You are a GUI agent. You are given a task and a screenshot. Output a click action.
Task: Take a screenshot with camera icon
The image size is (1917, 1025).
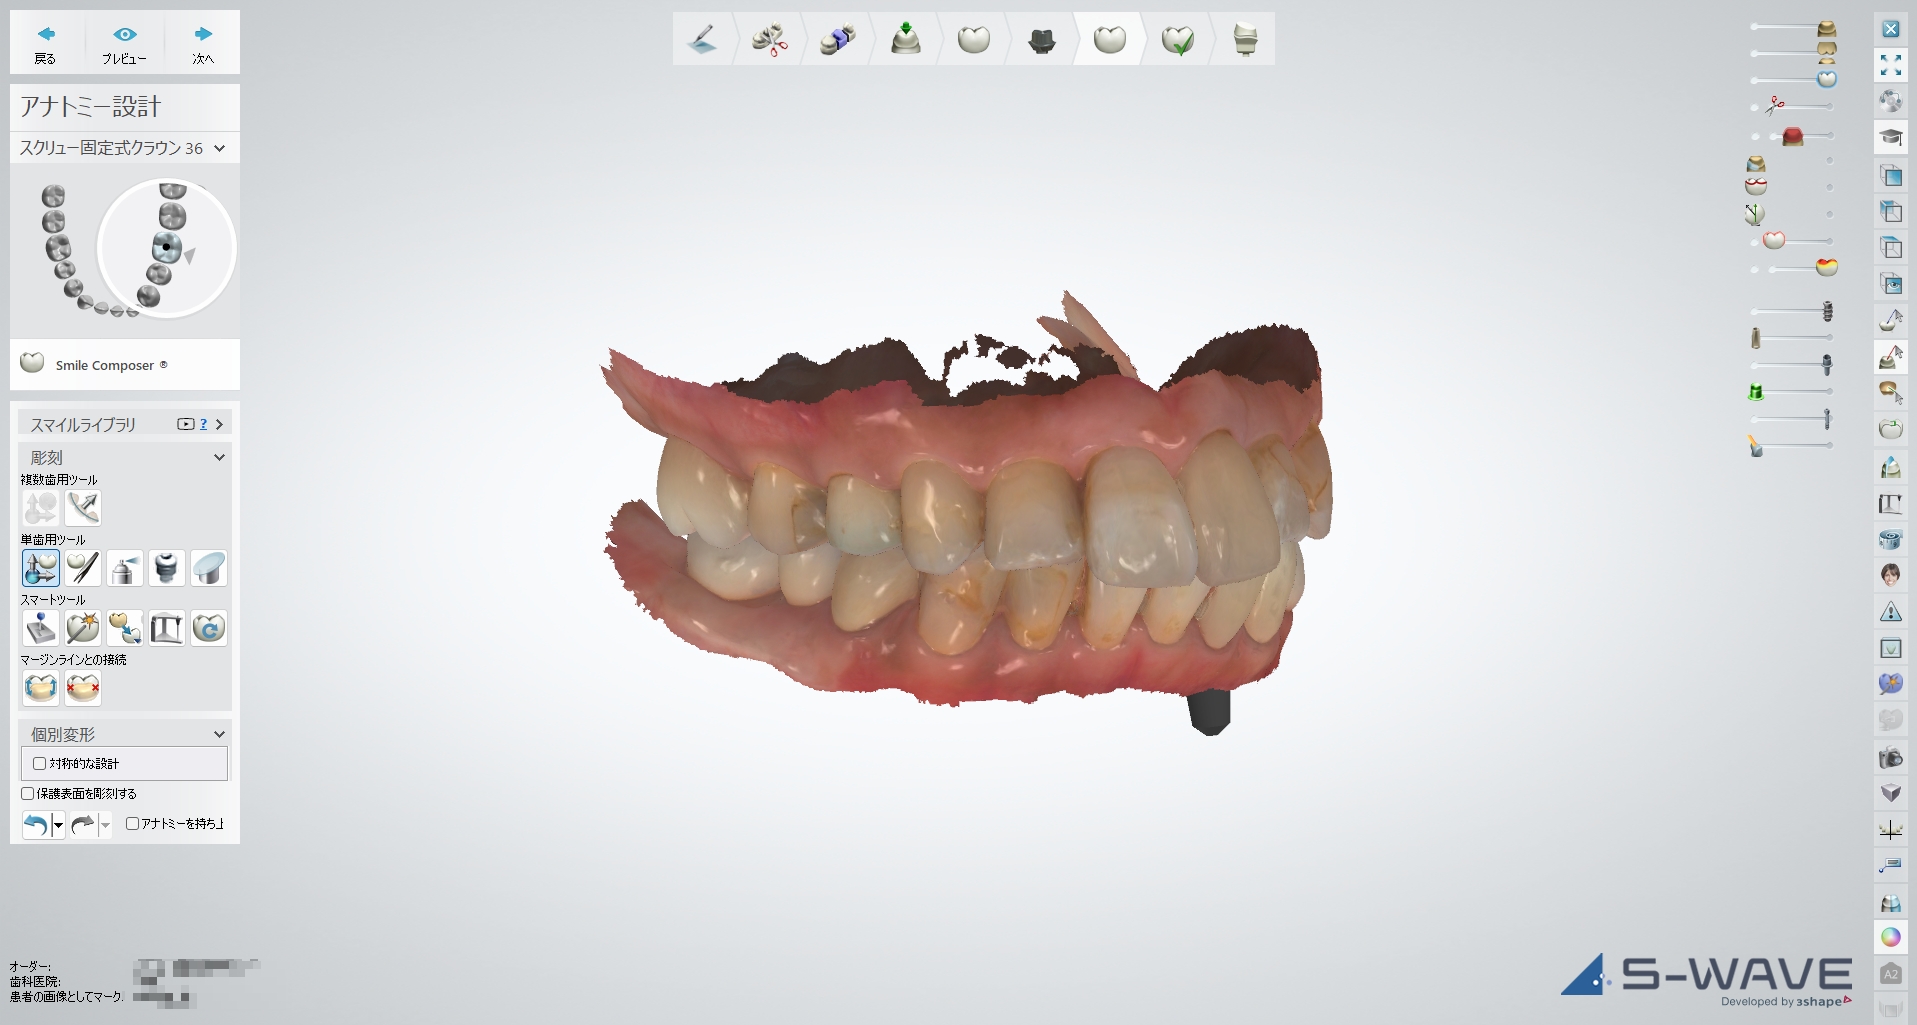pos(1891,757)
